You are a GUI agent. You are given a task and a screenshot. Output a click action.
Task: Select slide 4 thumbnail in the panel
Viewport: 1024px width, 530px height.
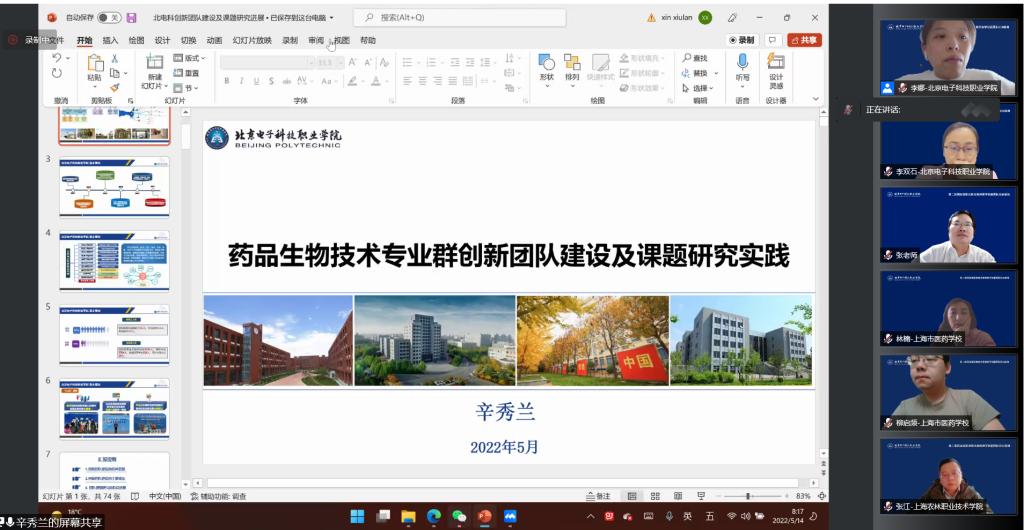click(x=114, y=260)
